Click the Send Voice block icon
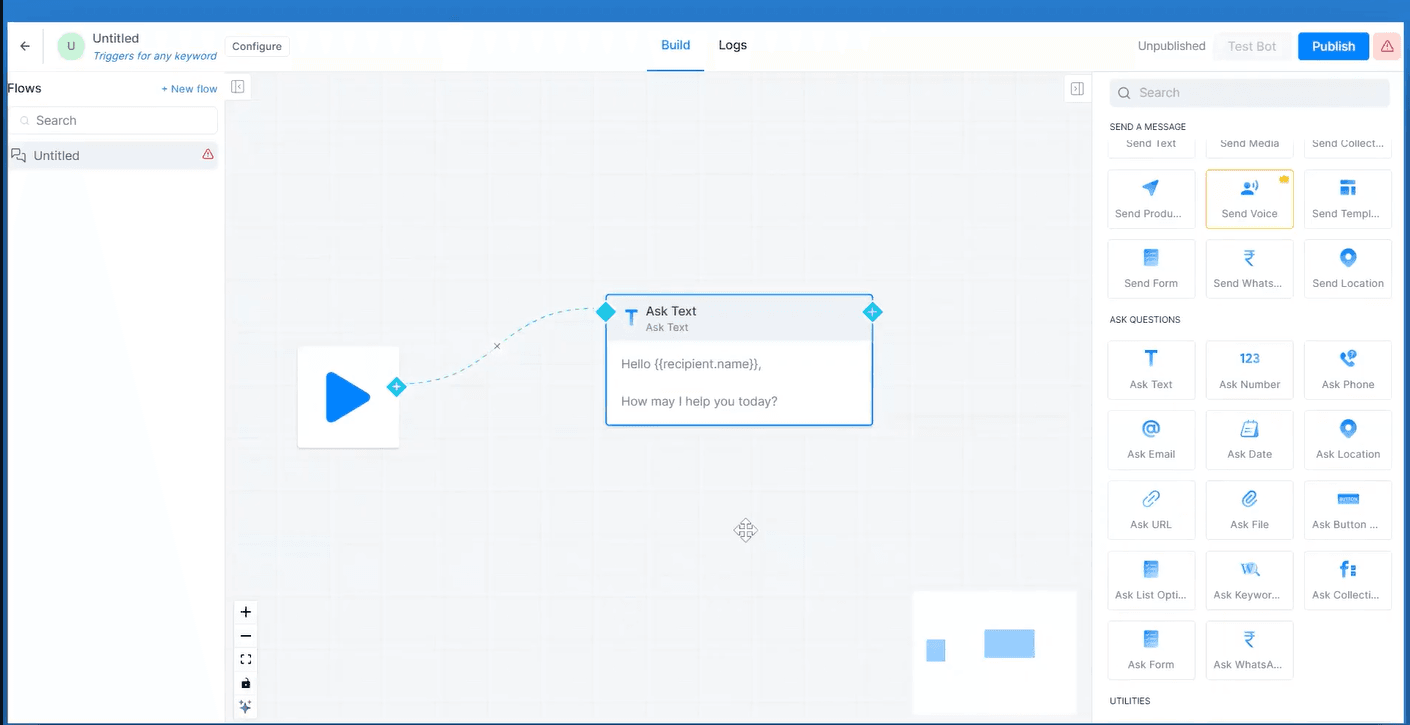Image resolution: width=1410 pixels, height=725 pixels. (x=1249, y=189)
